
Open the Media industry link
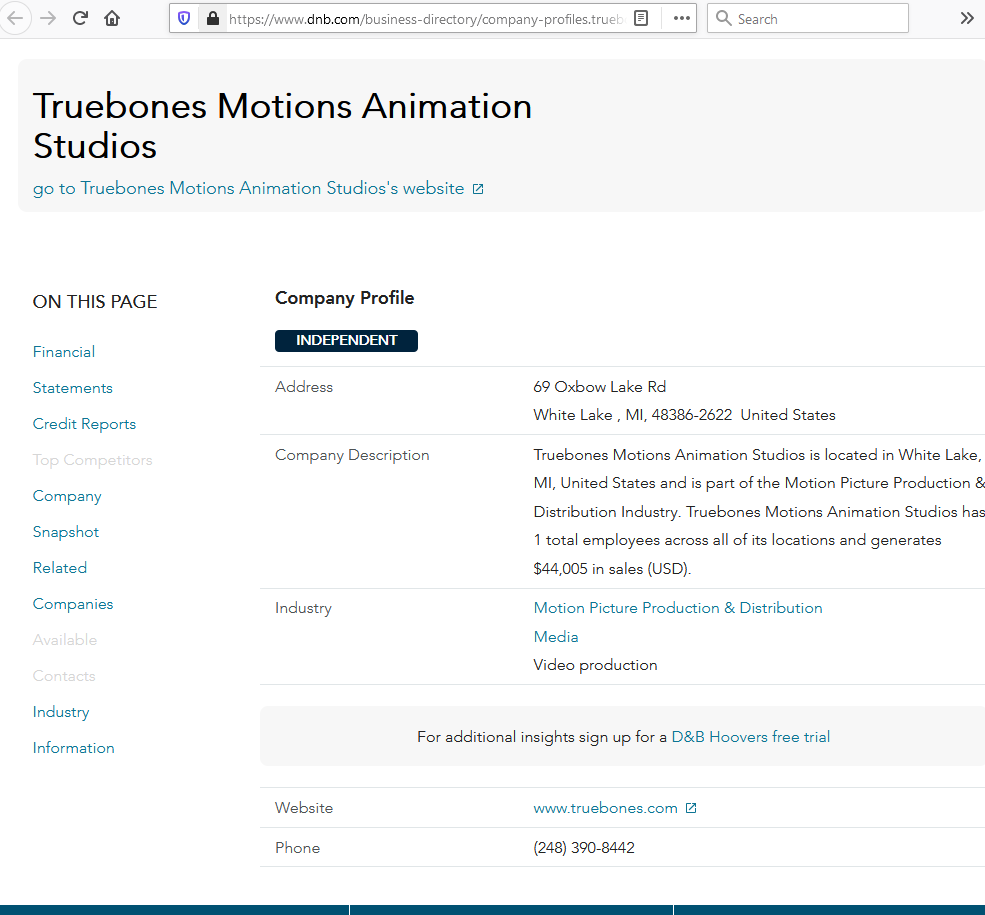pos(556,637)
